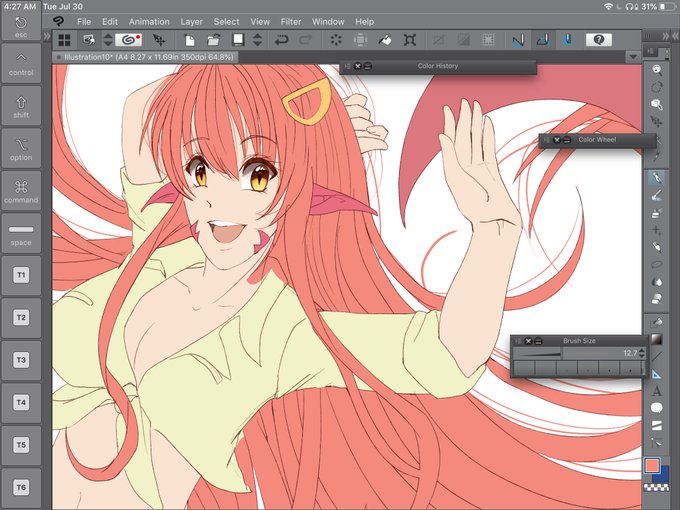Open the Window menu

tap(328, 22)
